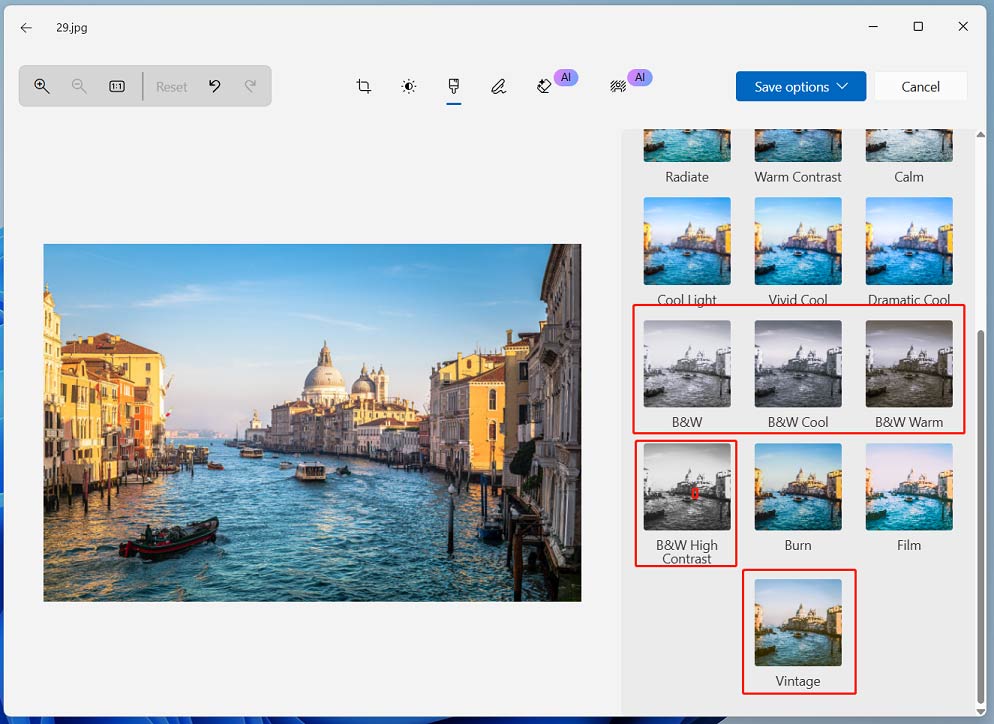
Task: Reset all photo edits
Action: coord(171,86)
